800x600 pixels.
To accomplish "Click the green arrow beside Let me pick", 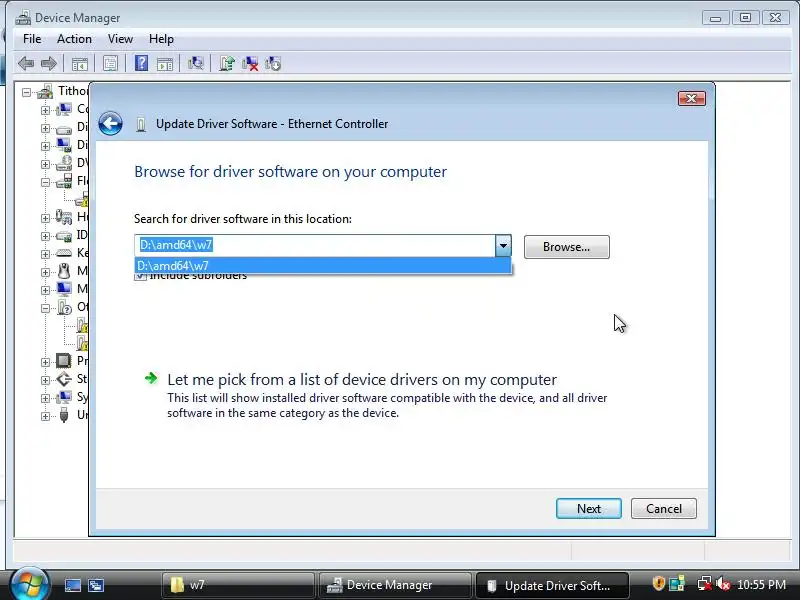I will [x=151, y=378].
